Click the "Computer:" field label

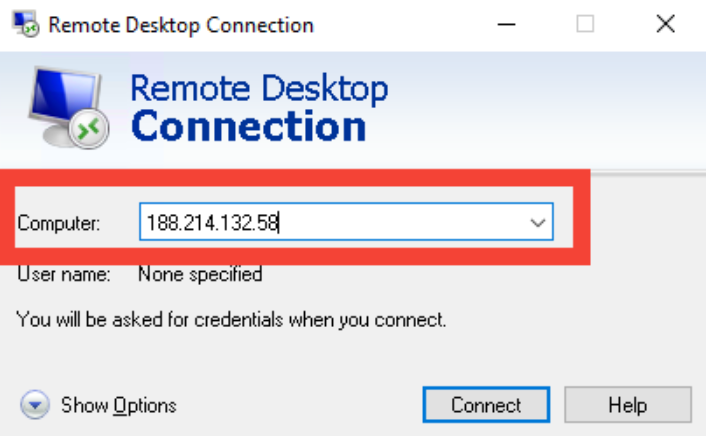click(x=59, y=223)
